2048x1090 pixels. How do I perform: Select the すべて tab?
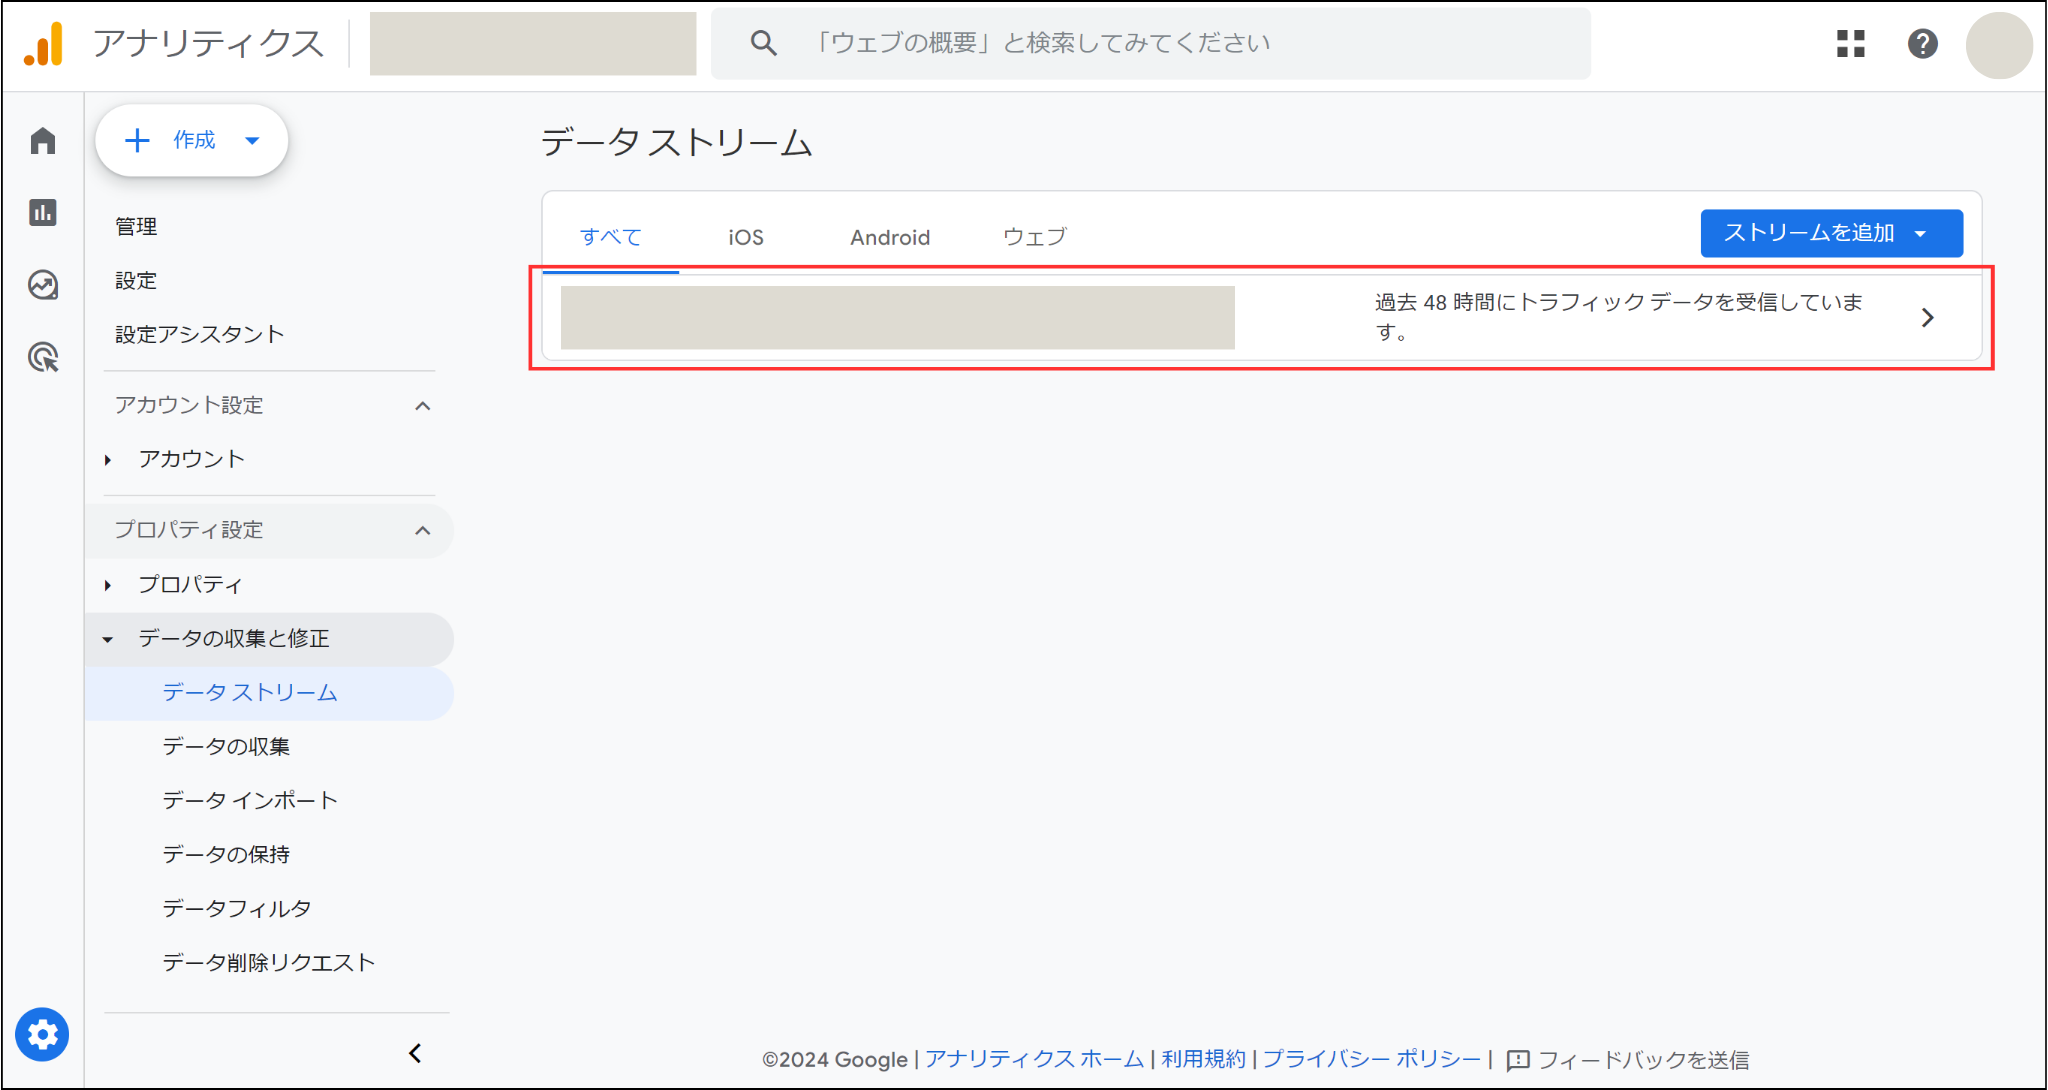611,237
